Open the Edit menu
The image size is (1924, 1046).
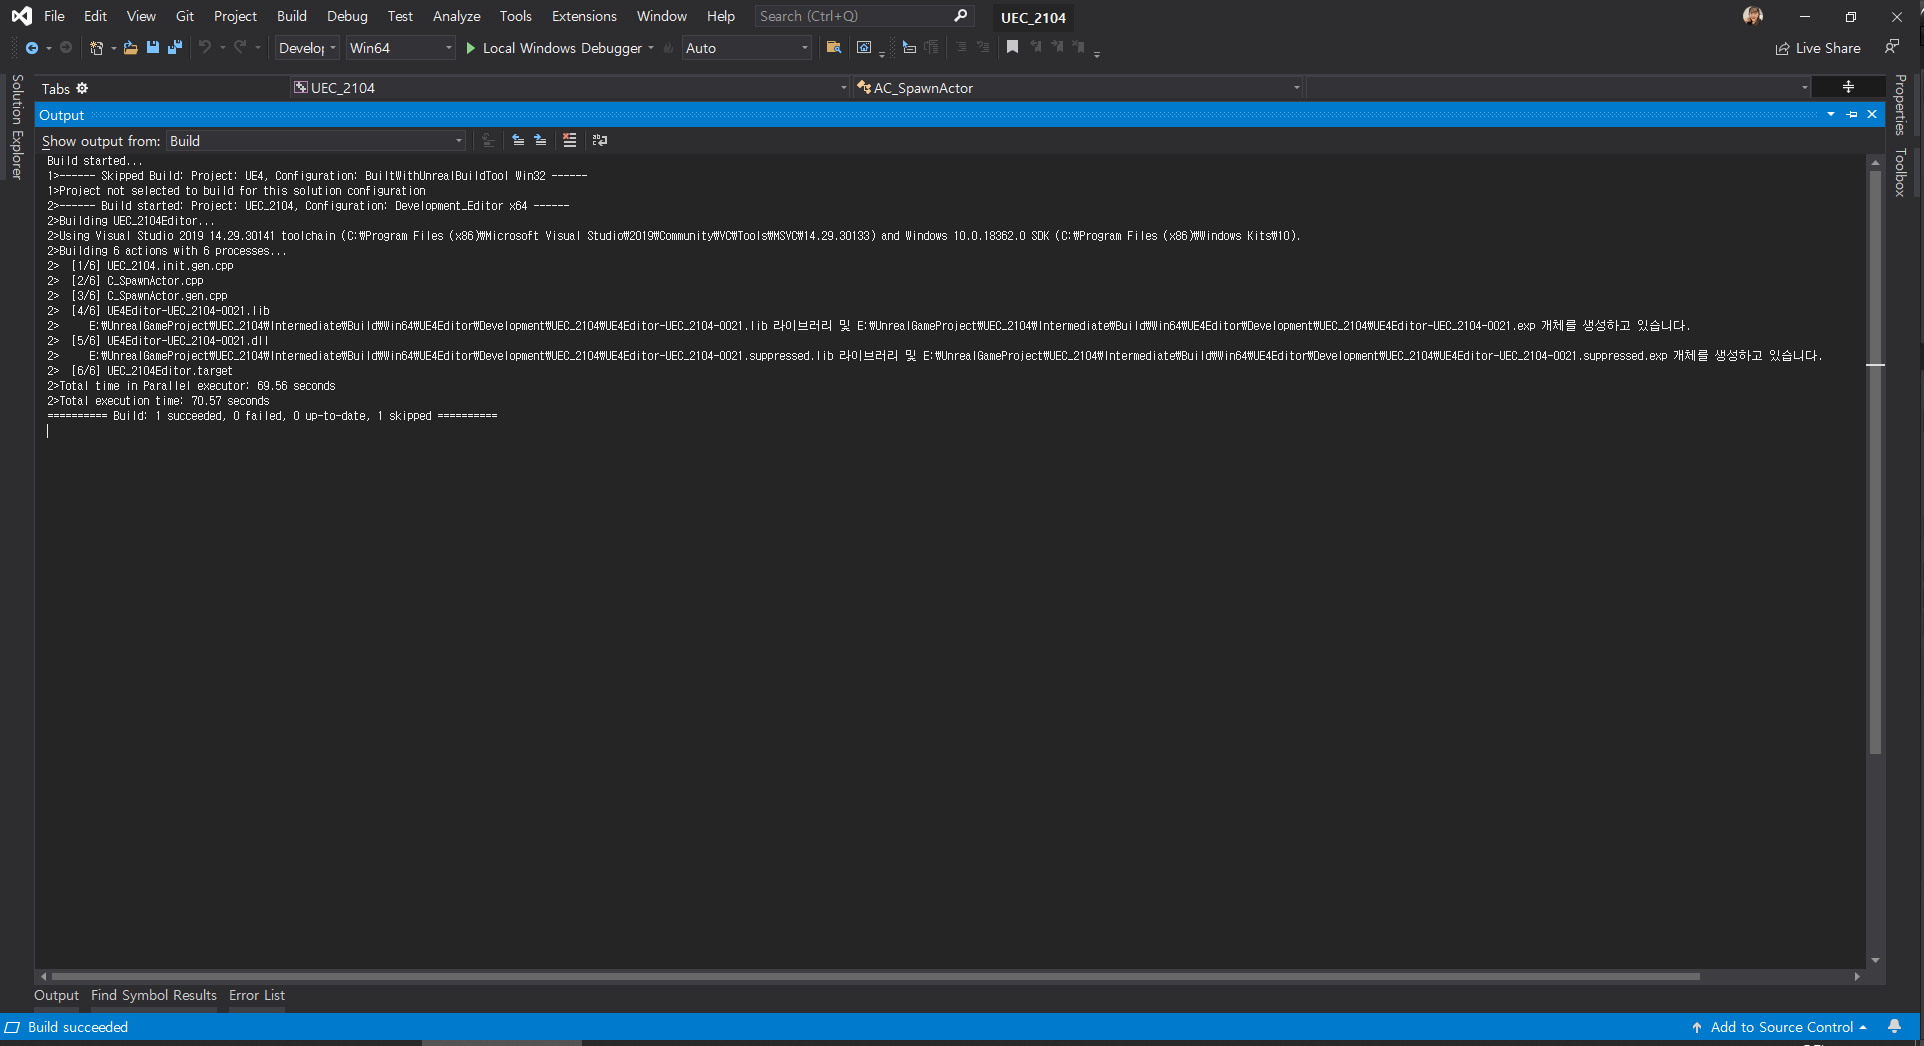95,16
